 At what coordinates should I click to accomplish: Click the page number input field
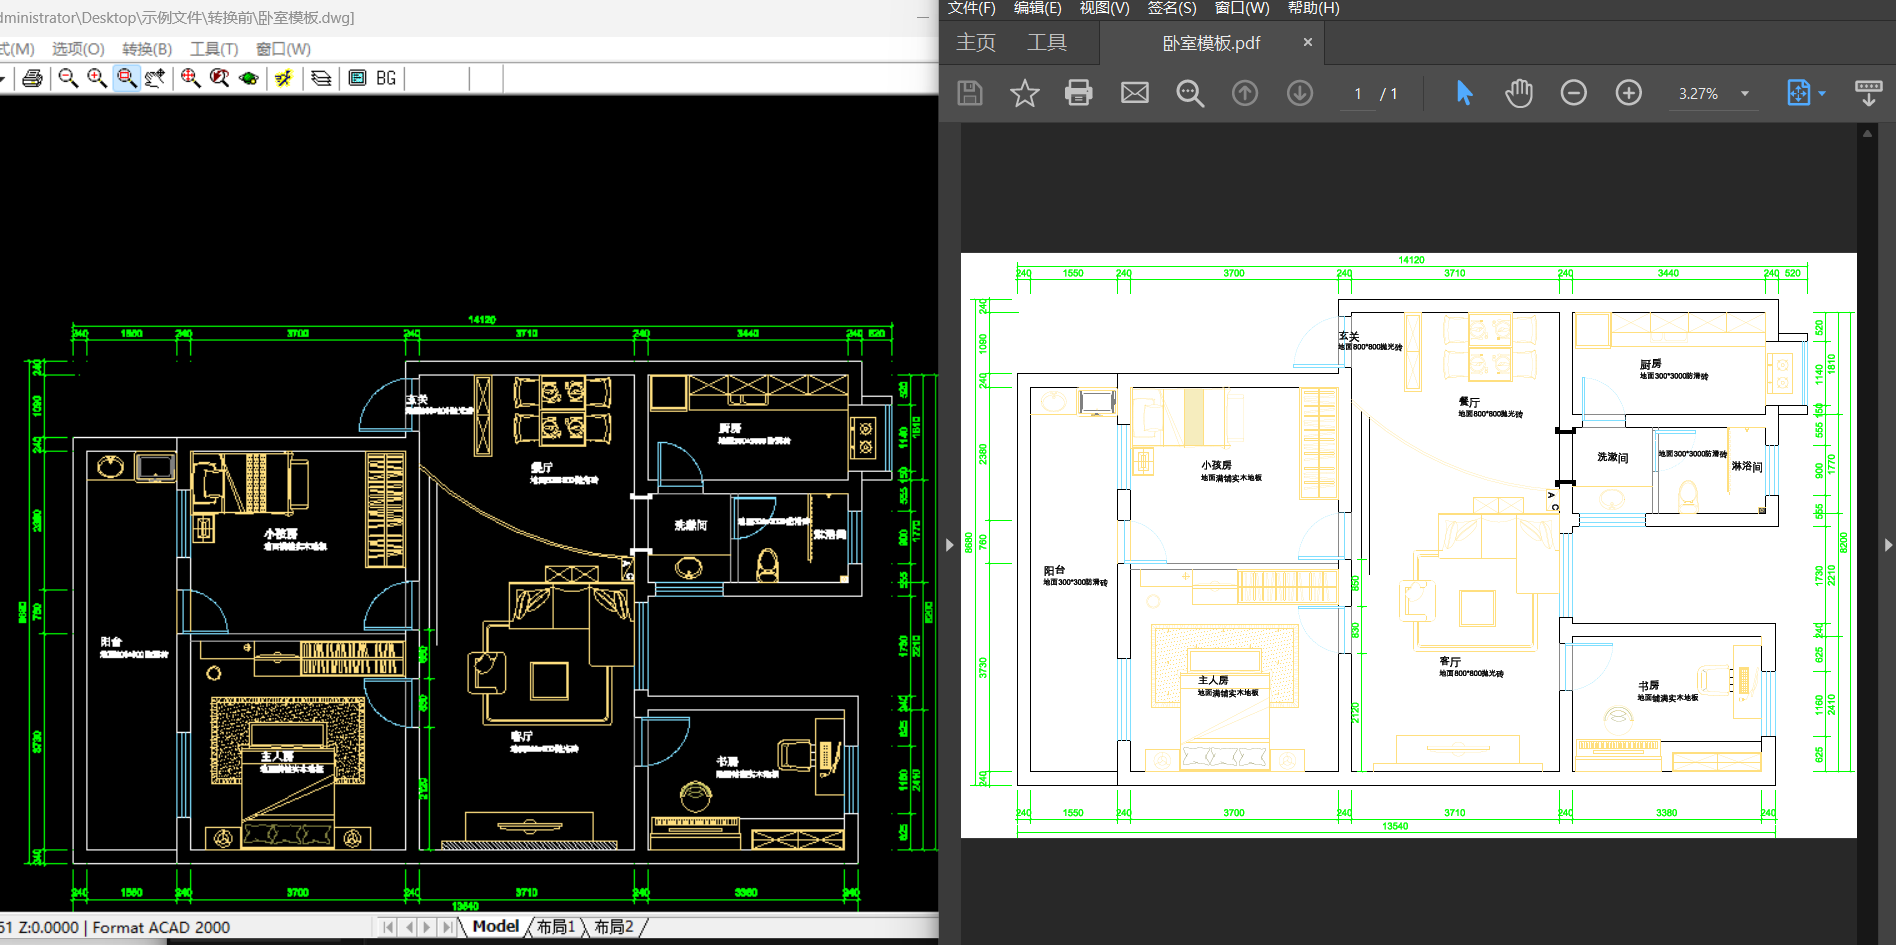(x=1357, y=94)
